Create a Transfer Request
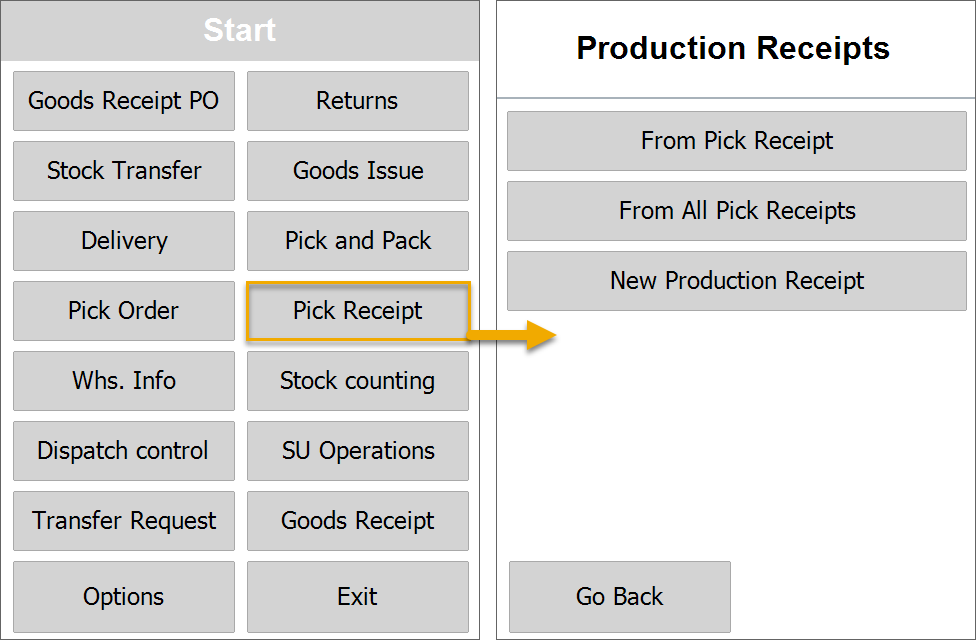Image resolution: width=976 pixels, height=640 pixels. pos(123,521)
